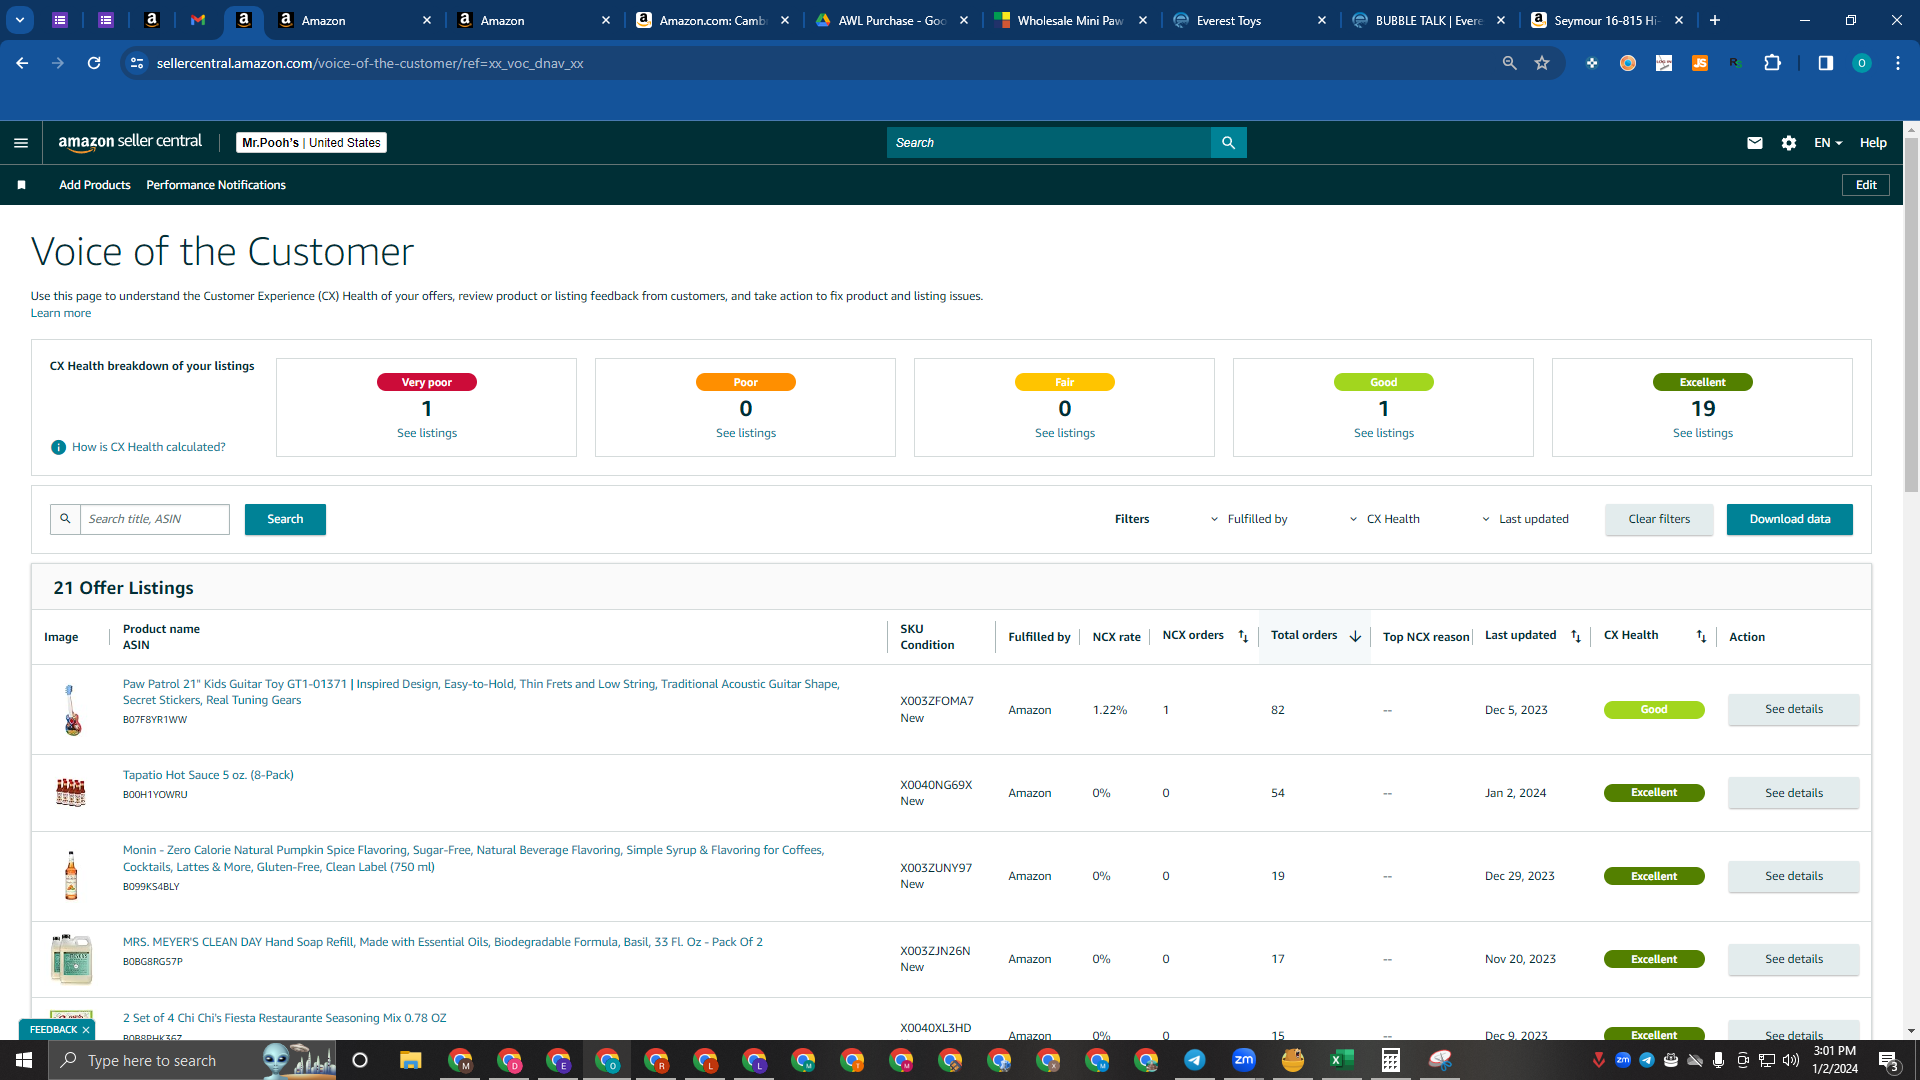Image resolution: width=1920 pixels, height=1080 pixels.
Task: Sort by Total orders arrow
Action: [1355, 636]
